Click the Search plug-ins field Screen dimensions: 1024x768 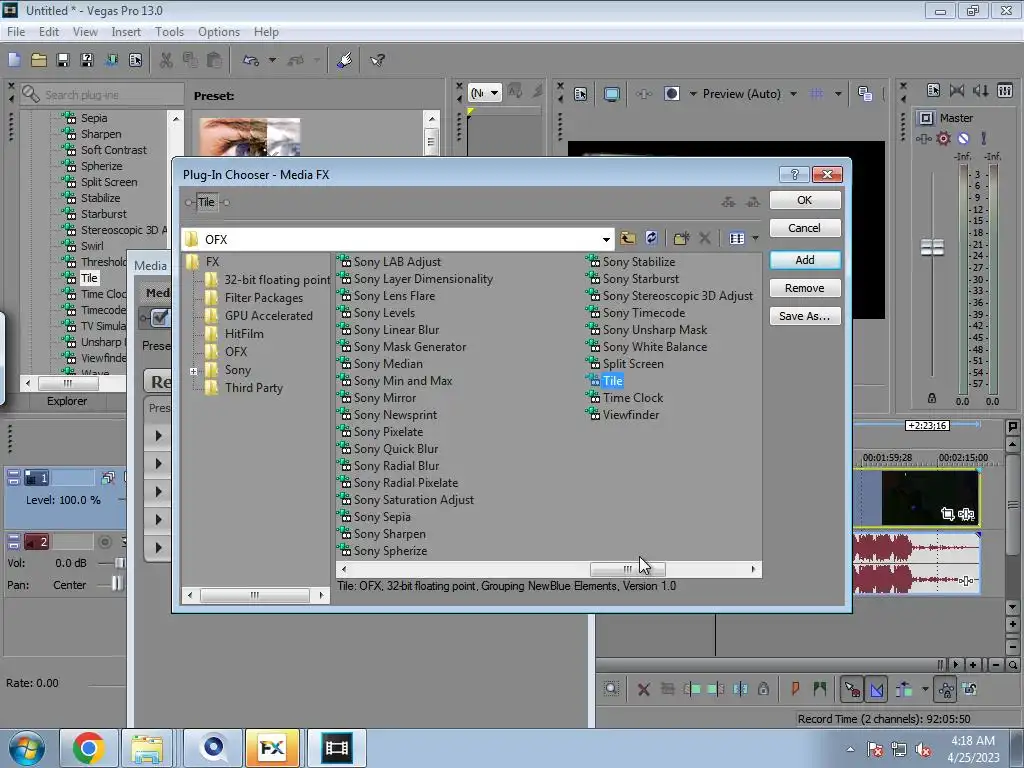[101, 95]
